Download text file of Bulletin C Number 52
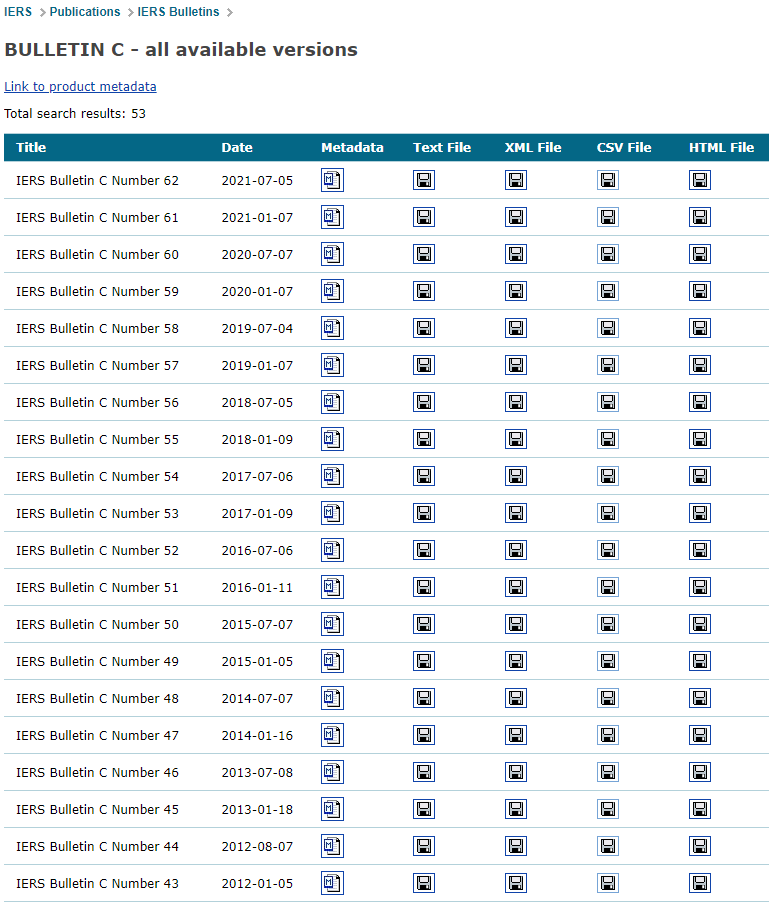The width and height of the screenshot is (773, 902). click(424, 550)
